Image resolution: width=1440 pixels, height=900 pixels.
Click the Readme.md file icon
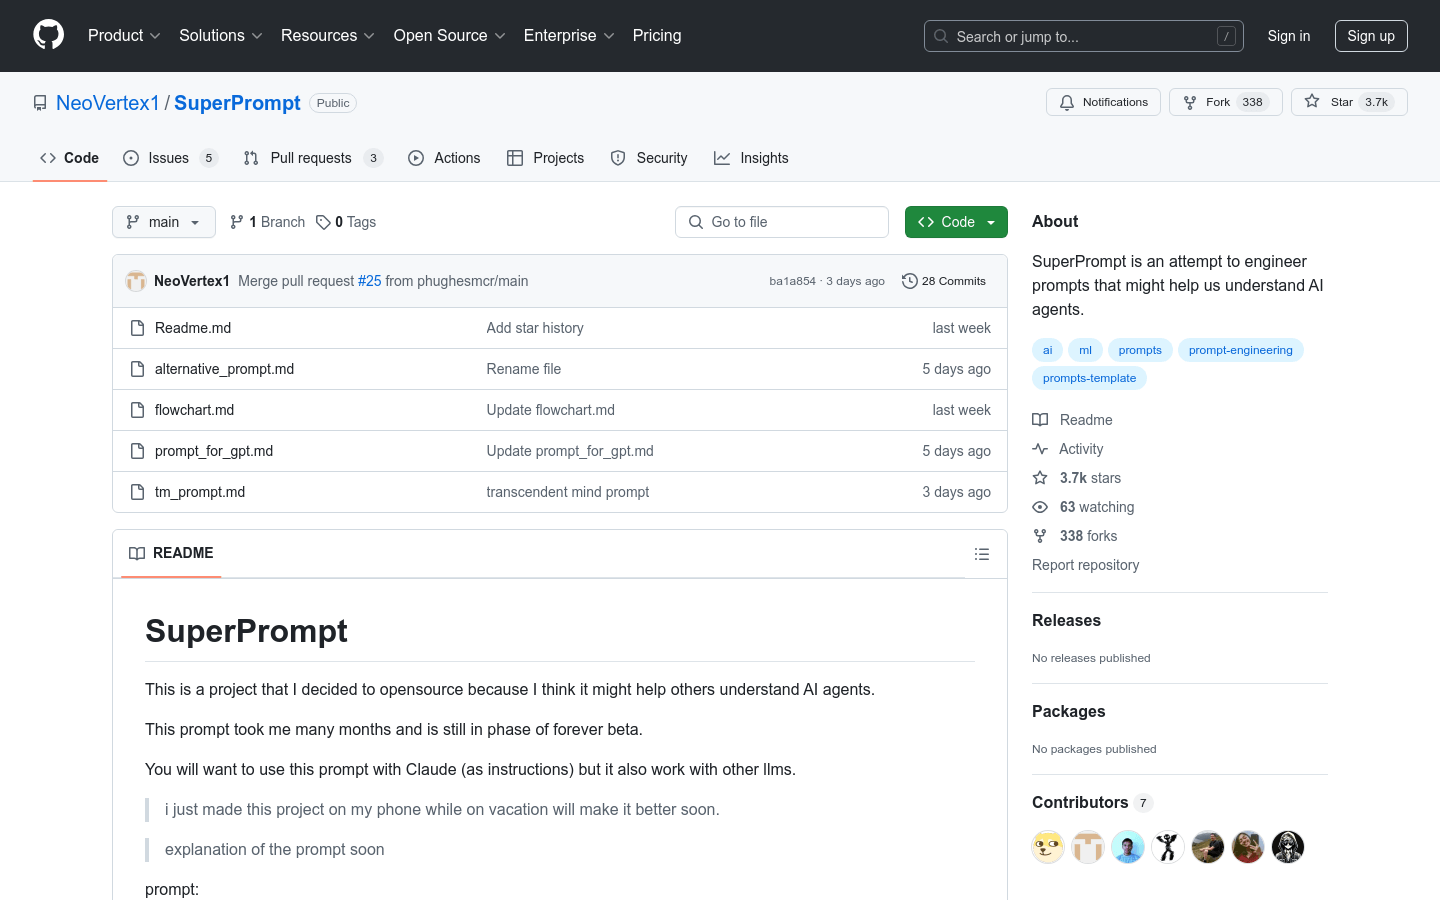click(x=138, y=328)
